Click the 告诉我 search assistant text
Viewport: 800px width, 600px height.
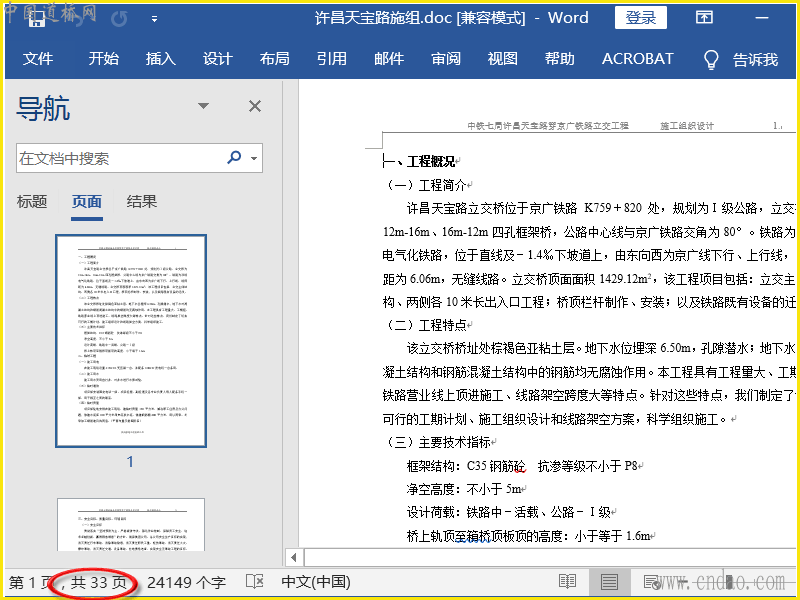pyautogui.click(x=756, y=59)
